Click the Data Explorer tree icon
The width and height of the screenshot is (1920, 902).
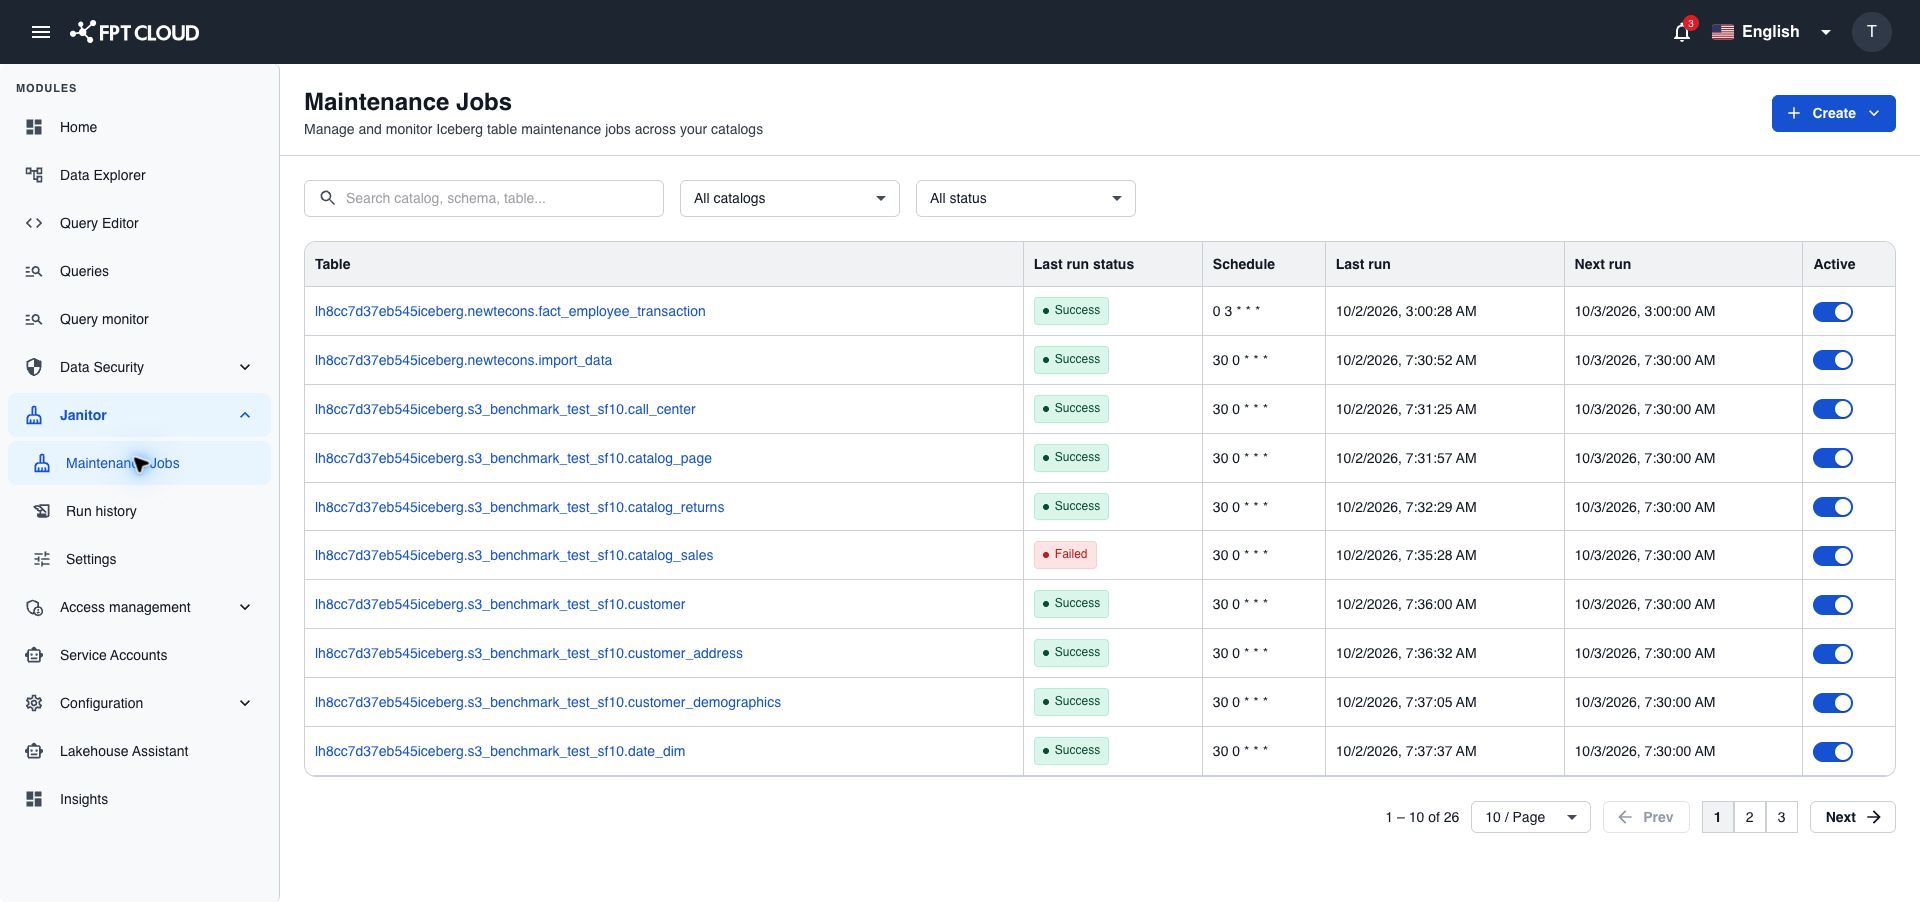[x=34, y=175]
